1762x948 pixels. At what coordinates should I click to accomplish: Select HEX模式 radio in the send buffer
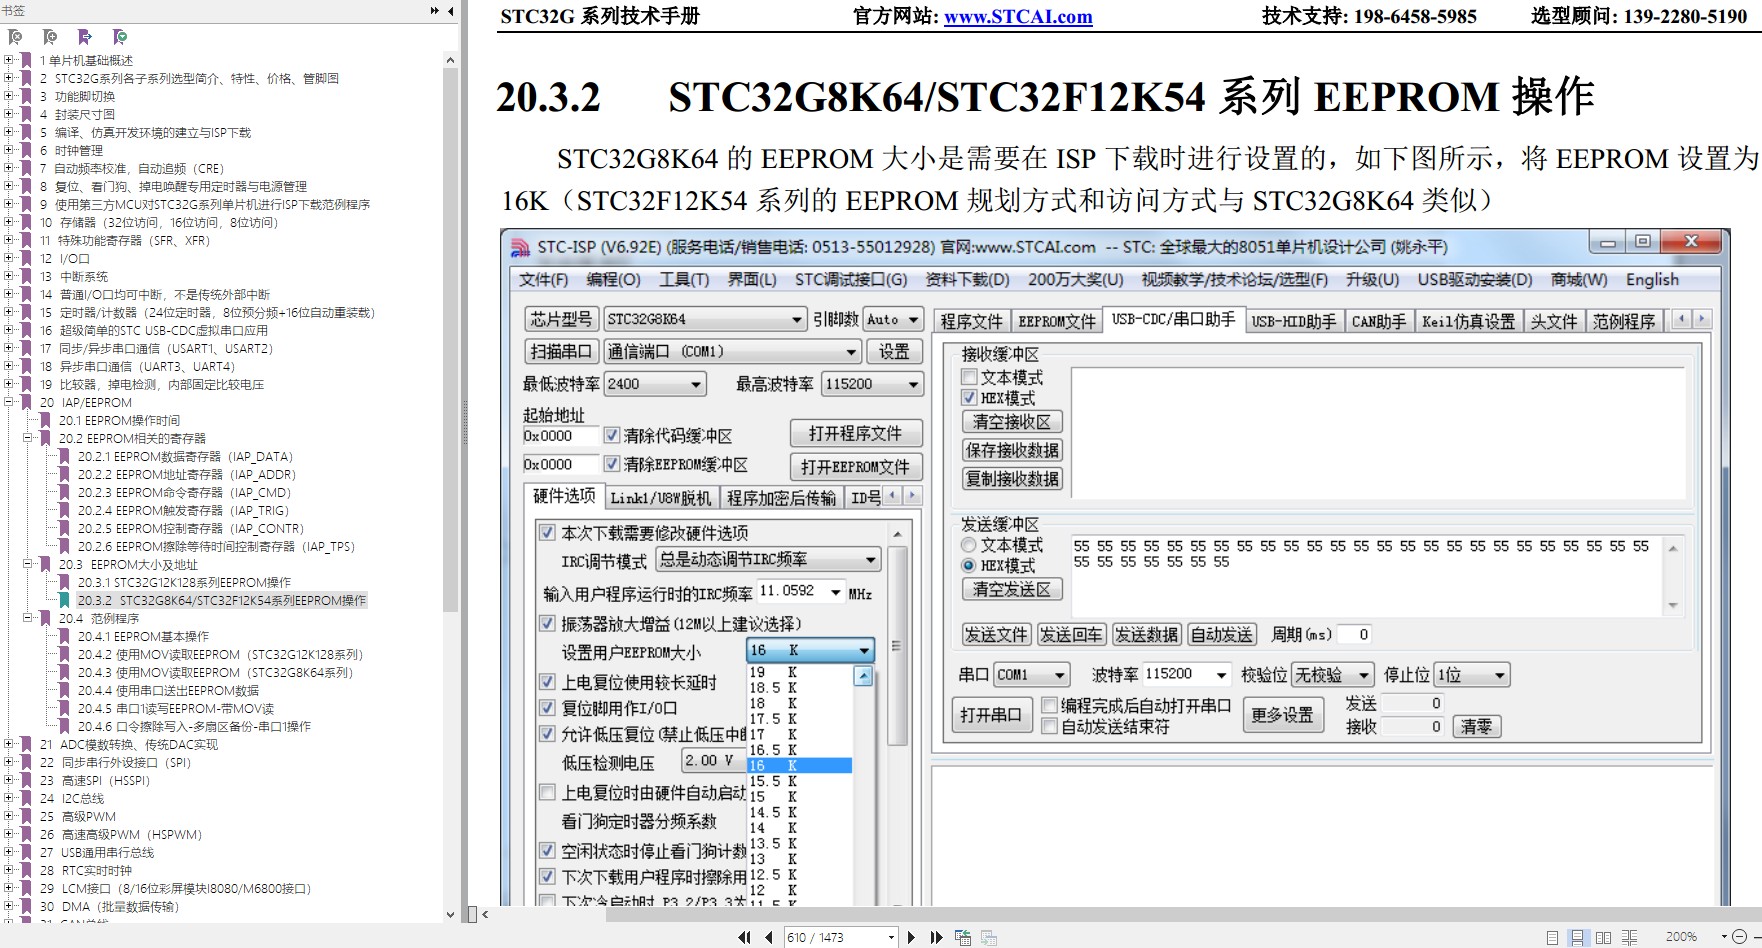point(968,565)
